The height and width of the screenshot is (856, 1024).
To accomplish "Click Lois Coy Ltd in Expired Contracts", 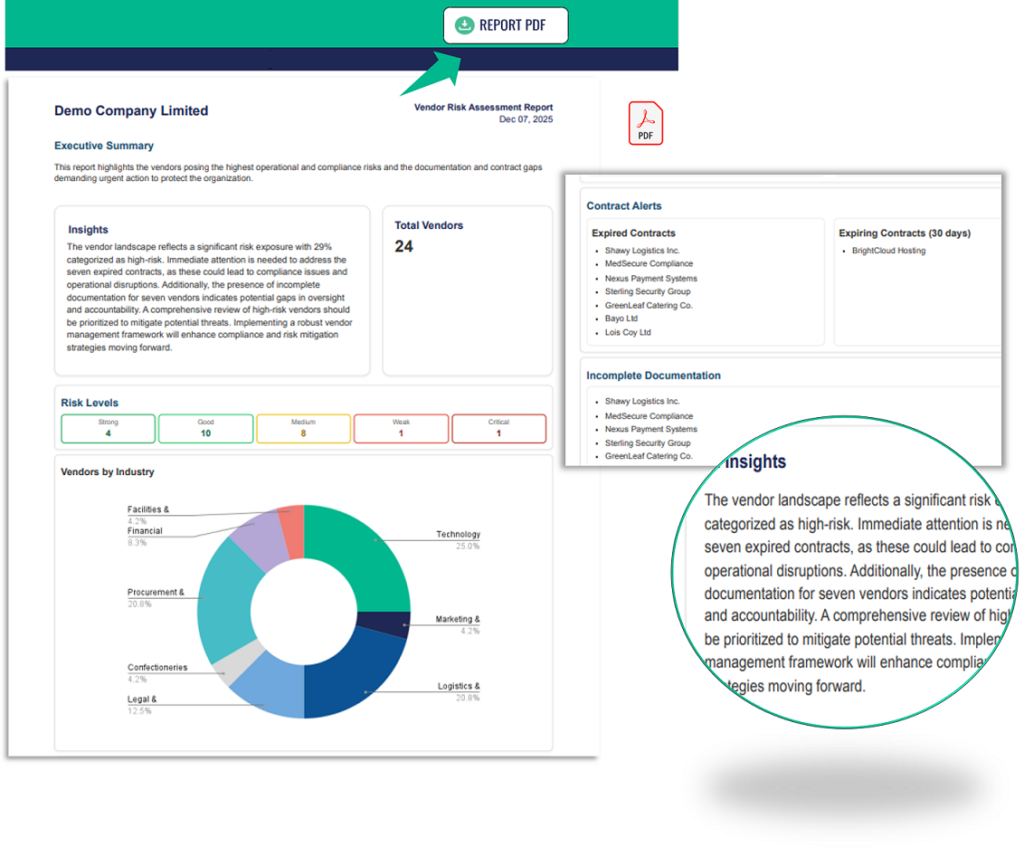I will (627, 332).
